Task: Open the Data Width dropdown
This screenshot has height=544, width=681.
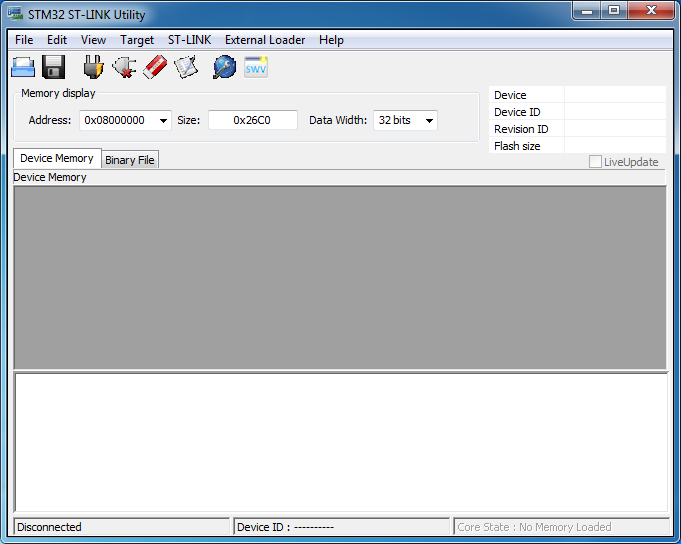Action: 429,121
